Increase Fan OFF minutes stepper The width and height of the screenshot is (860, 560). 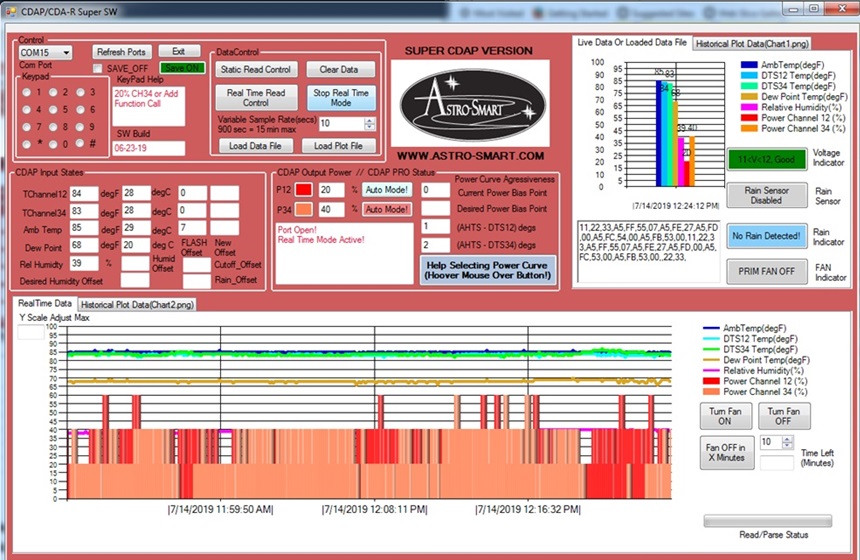788,439
